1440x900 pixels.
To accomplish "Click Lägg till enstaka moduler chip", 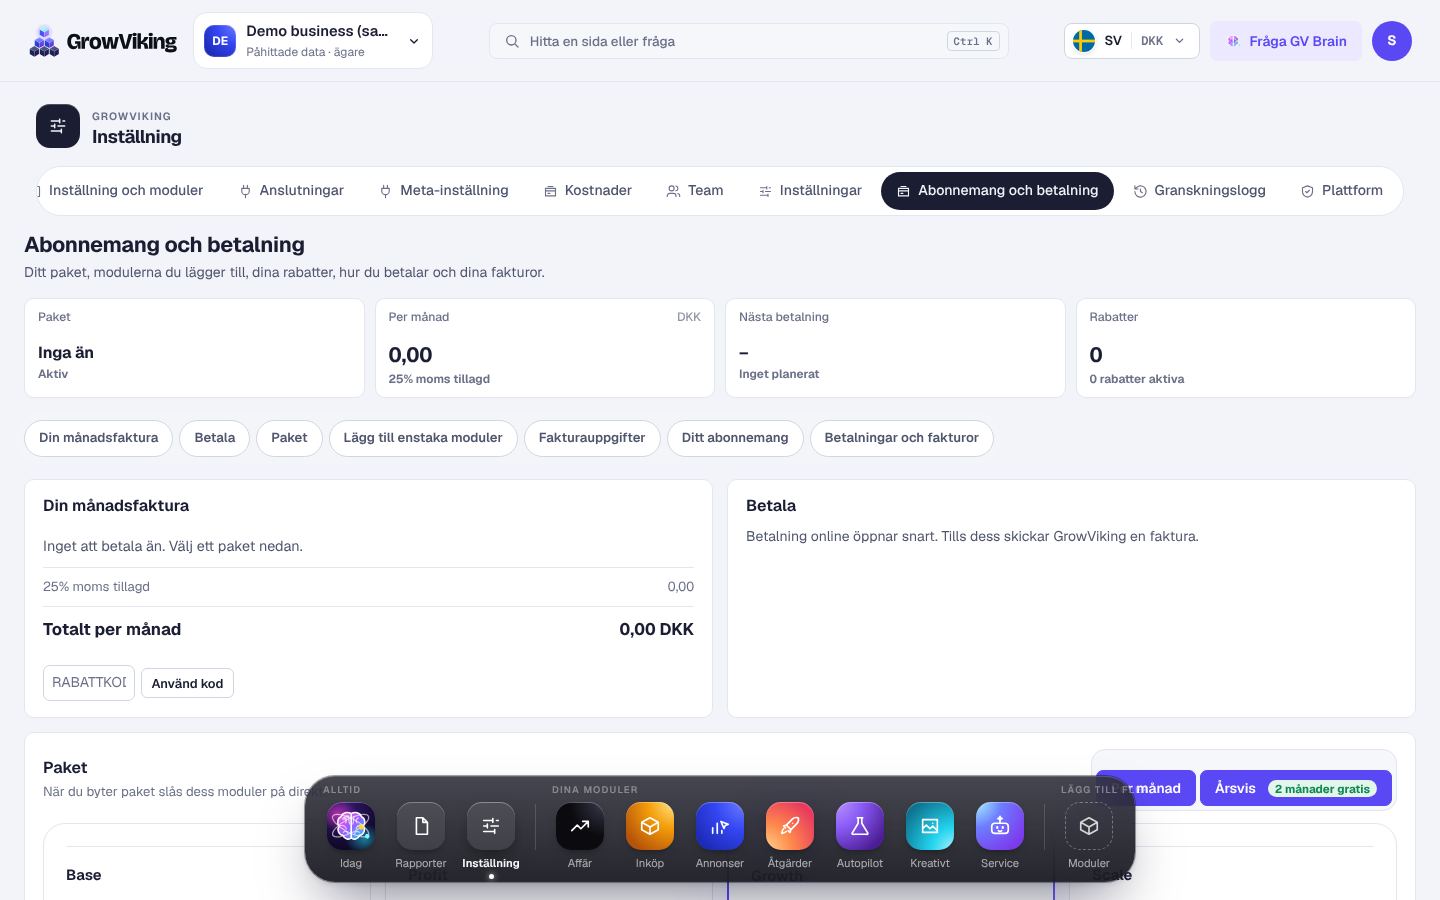I will click(423, 438).
